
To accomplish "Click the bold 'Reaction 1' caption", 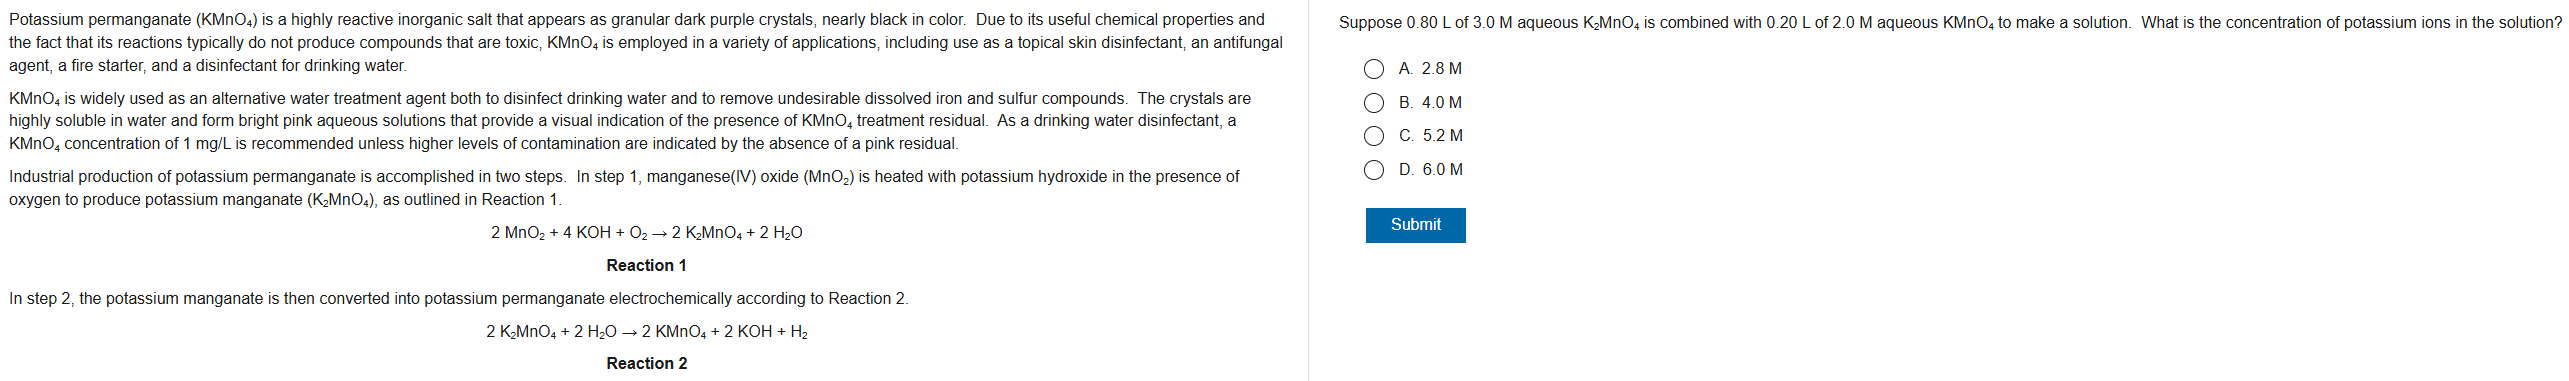I will pos(646,265).
